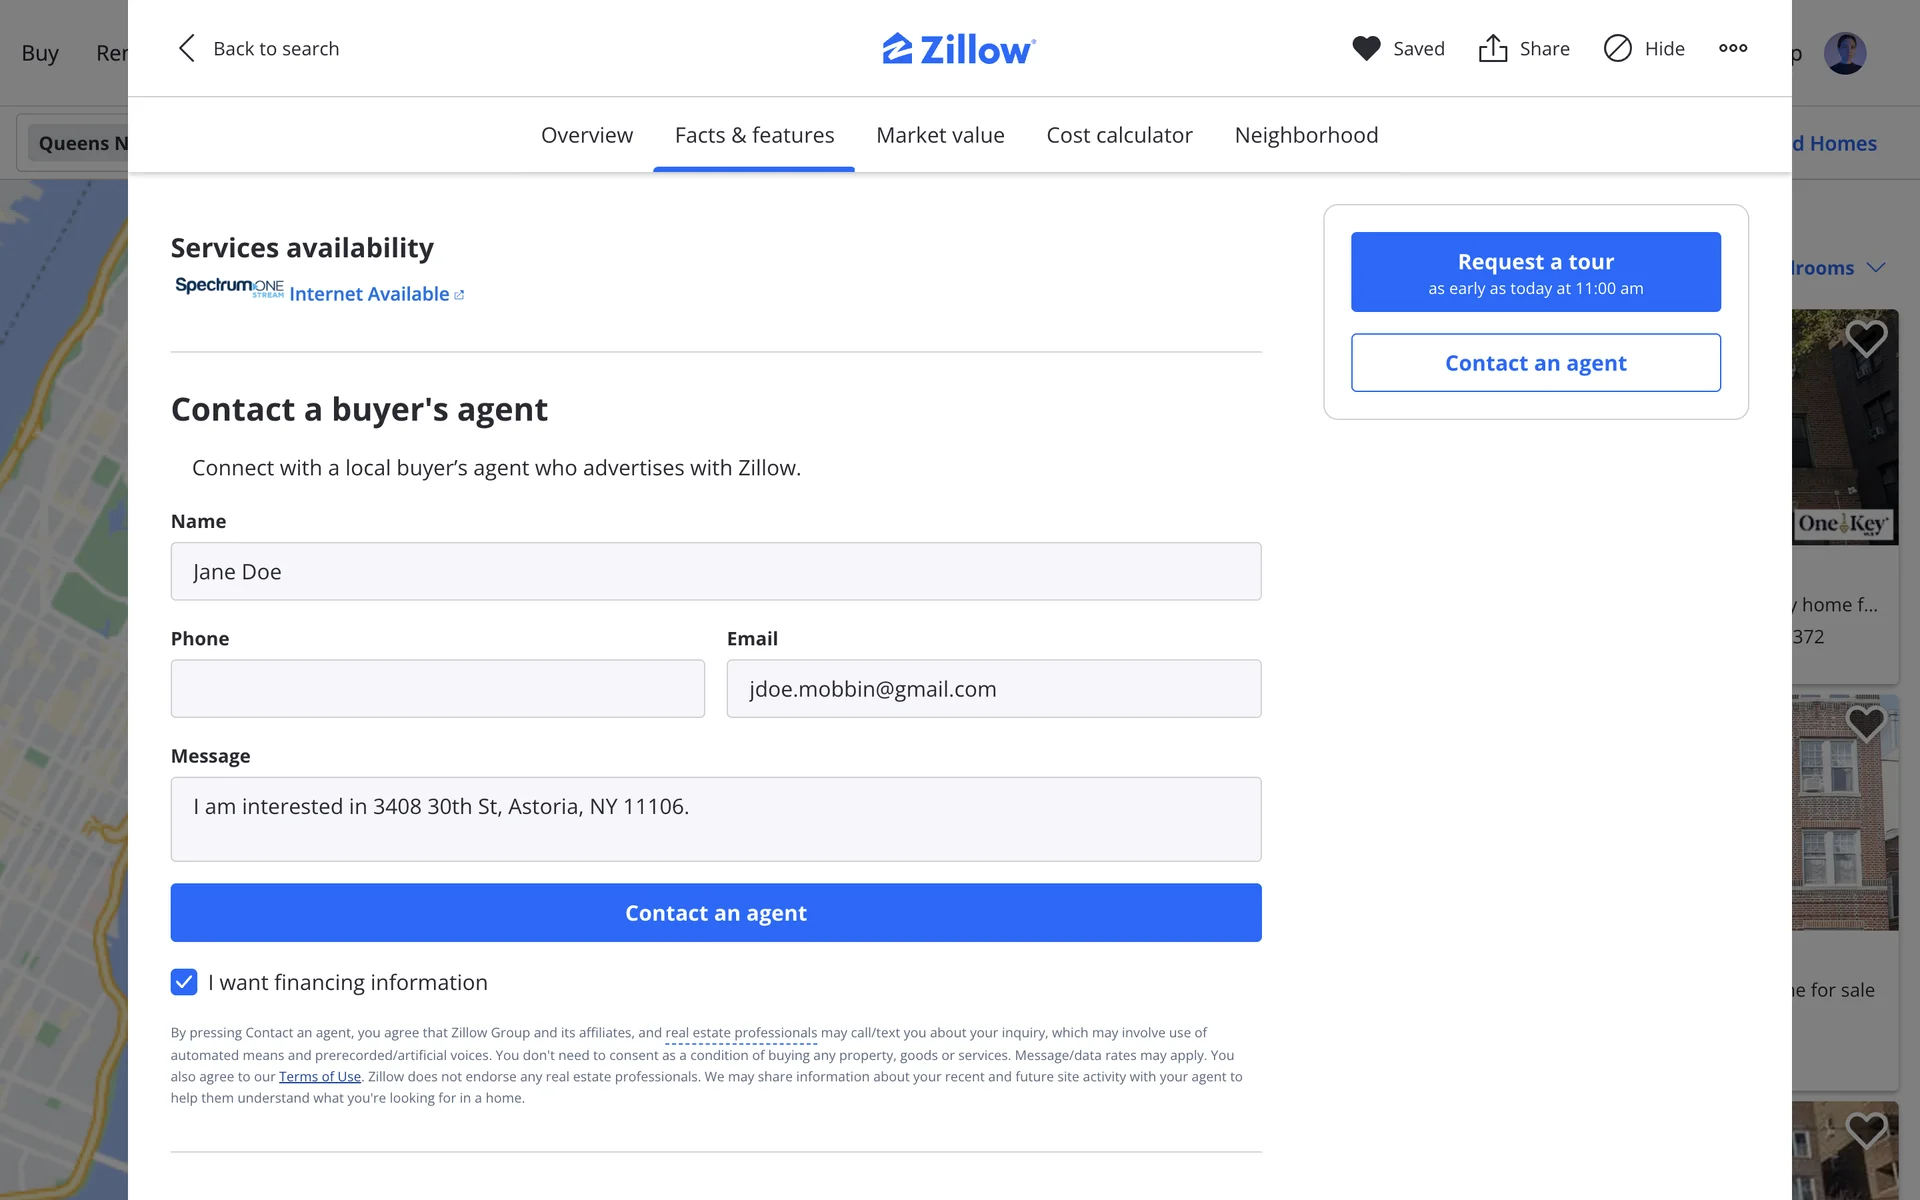Screen dimensions: 1920x1200
Task: Expand the bedrooms filter dropdown chevron
Action: (x=1876, y=267)
